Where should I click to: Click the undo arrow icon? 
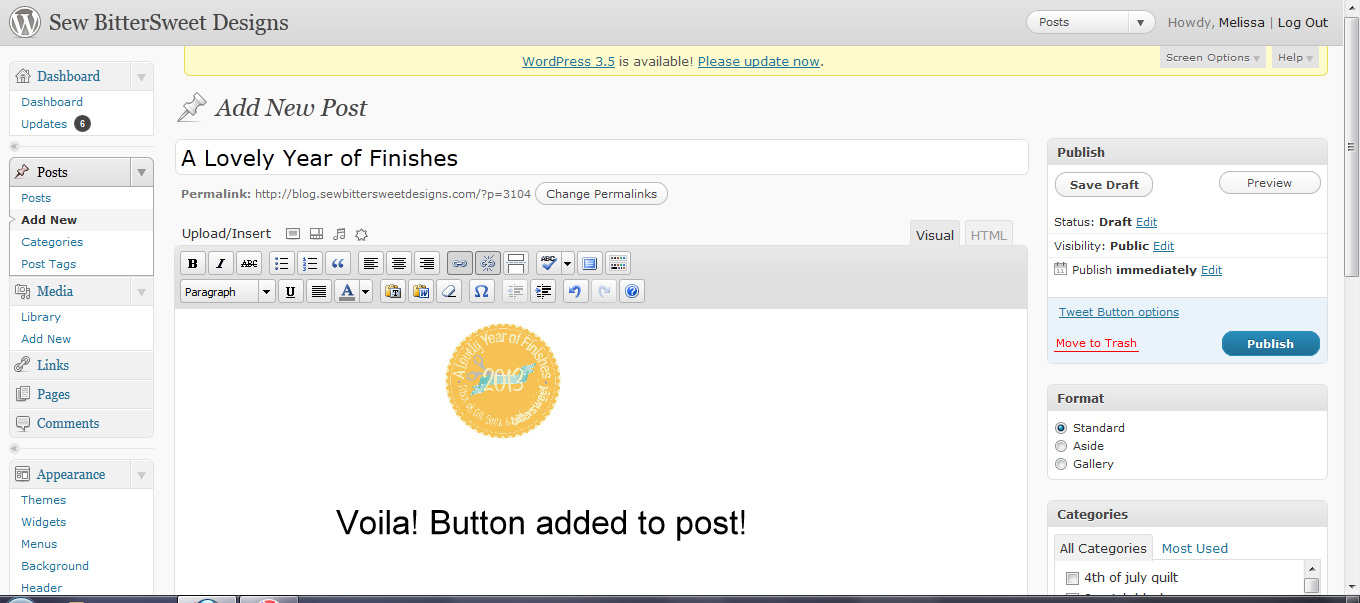click(574, 292)
